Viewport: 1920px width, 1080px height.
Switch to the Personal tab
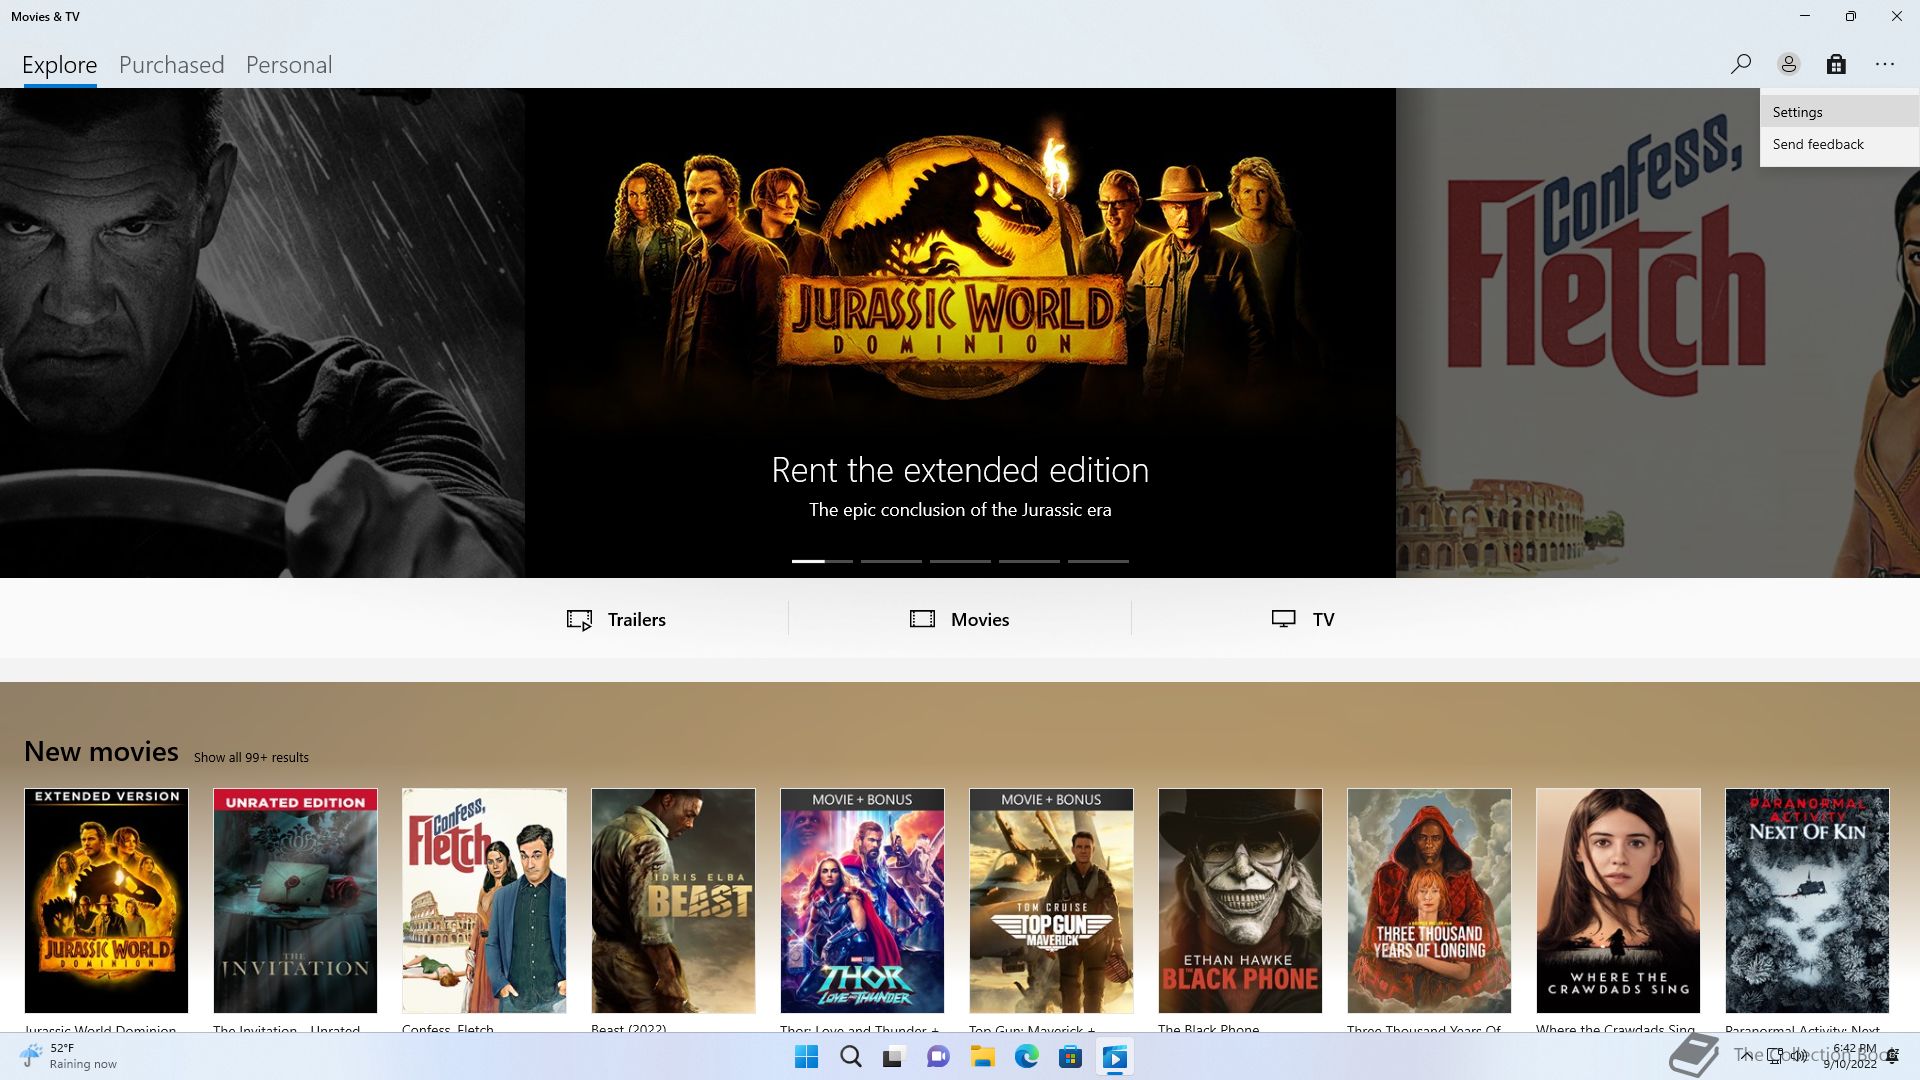pyautogui.click(x=289, y=65)
